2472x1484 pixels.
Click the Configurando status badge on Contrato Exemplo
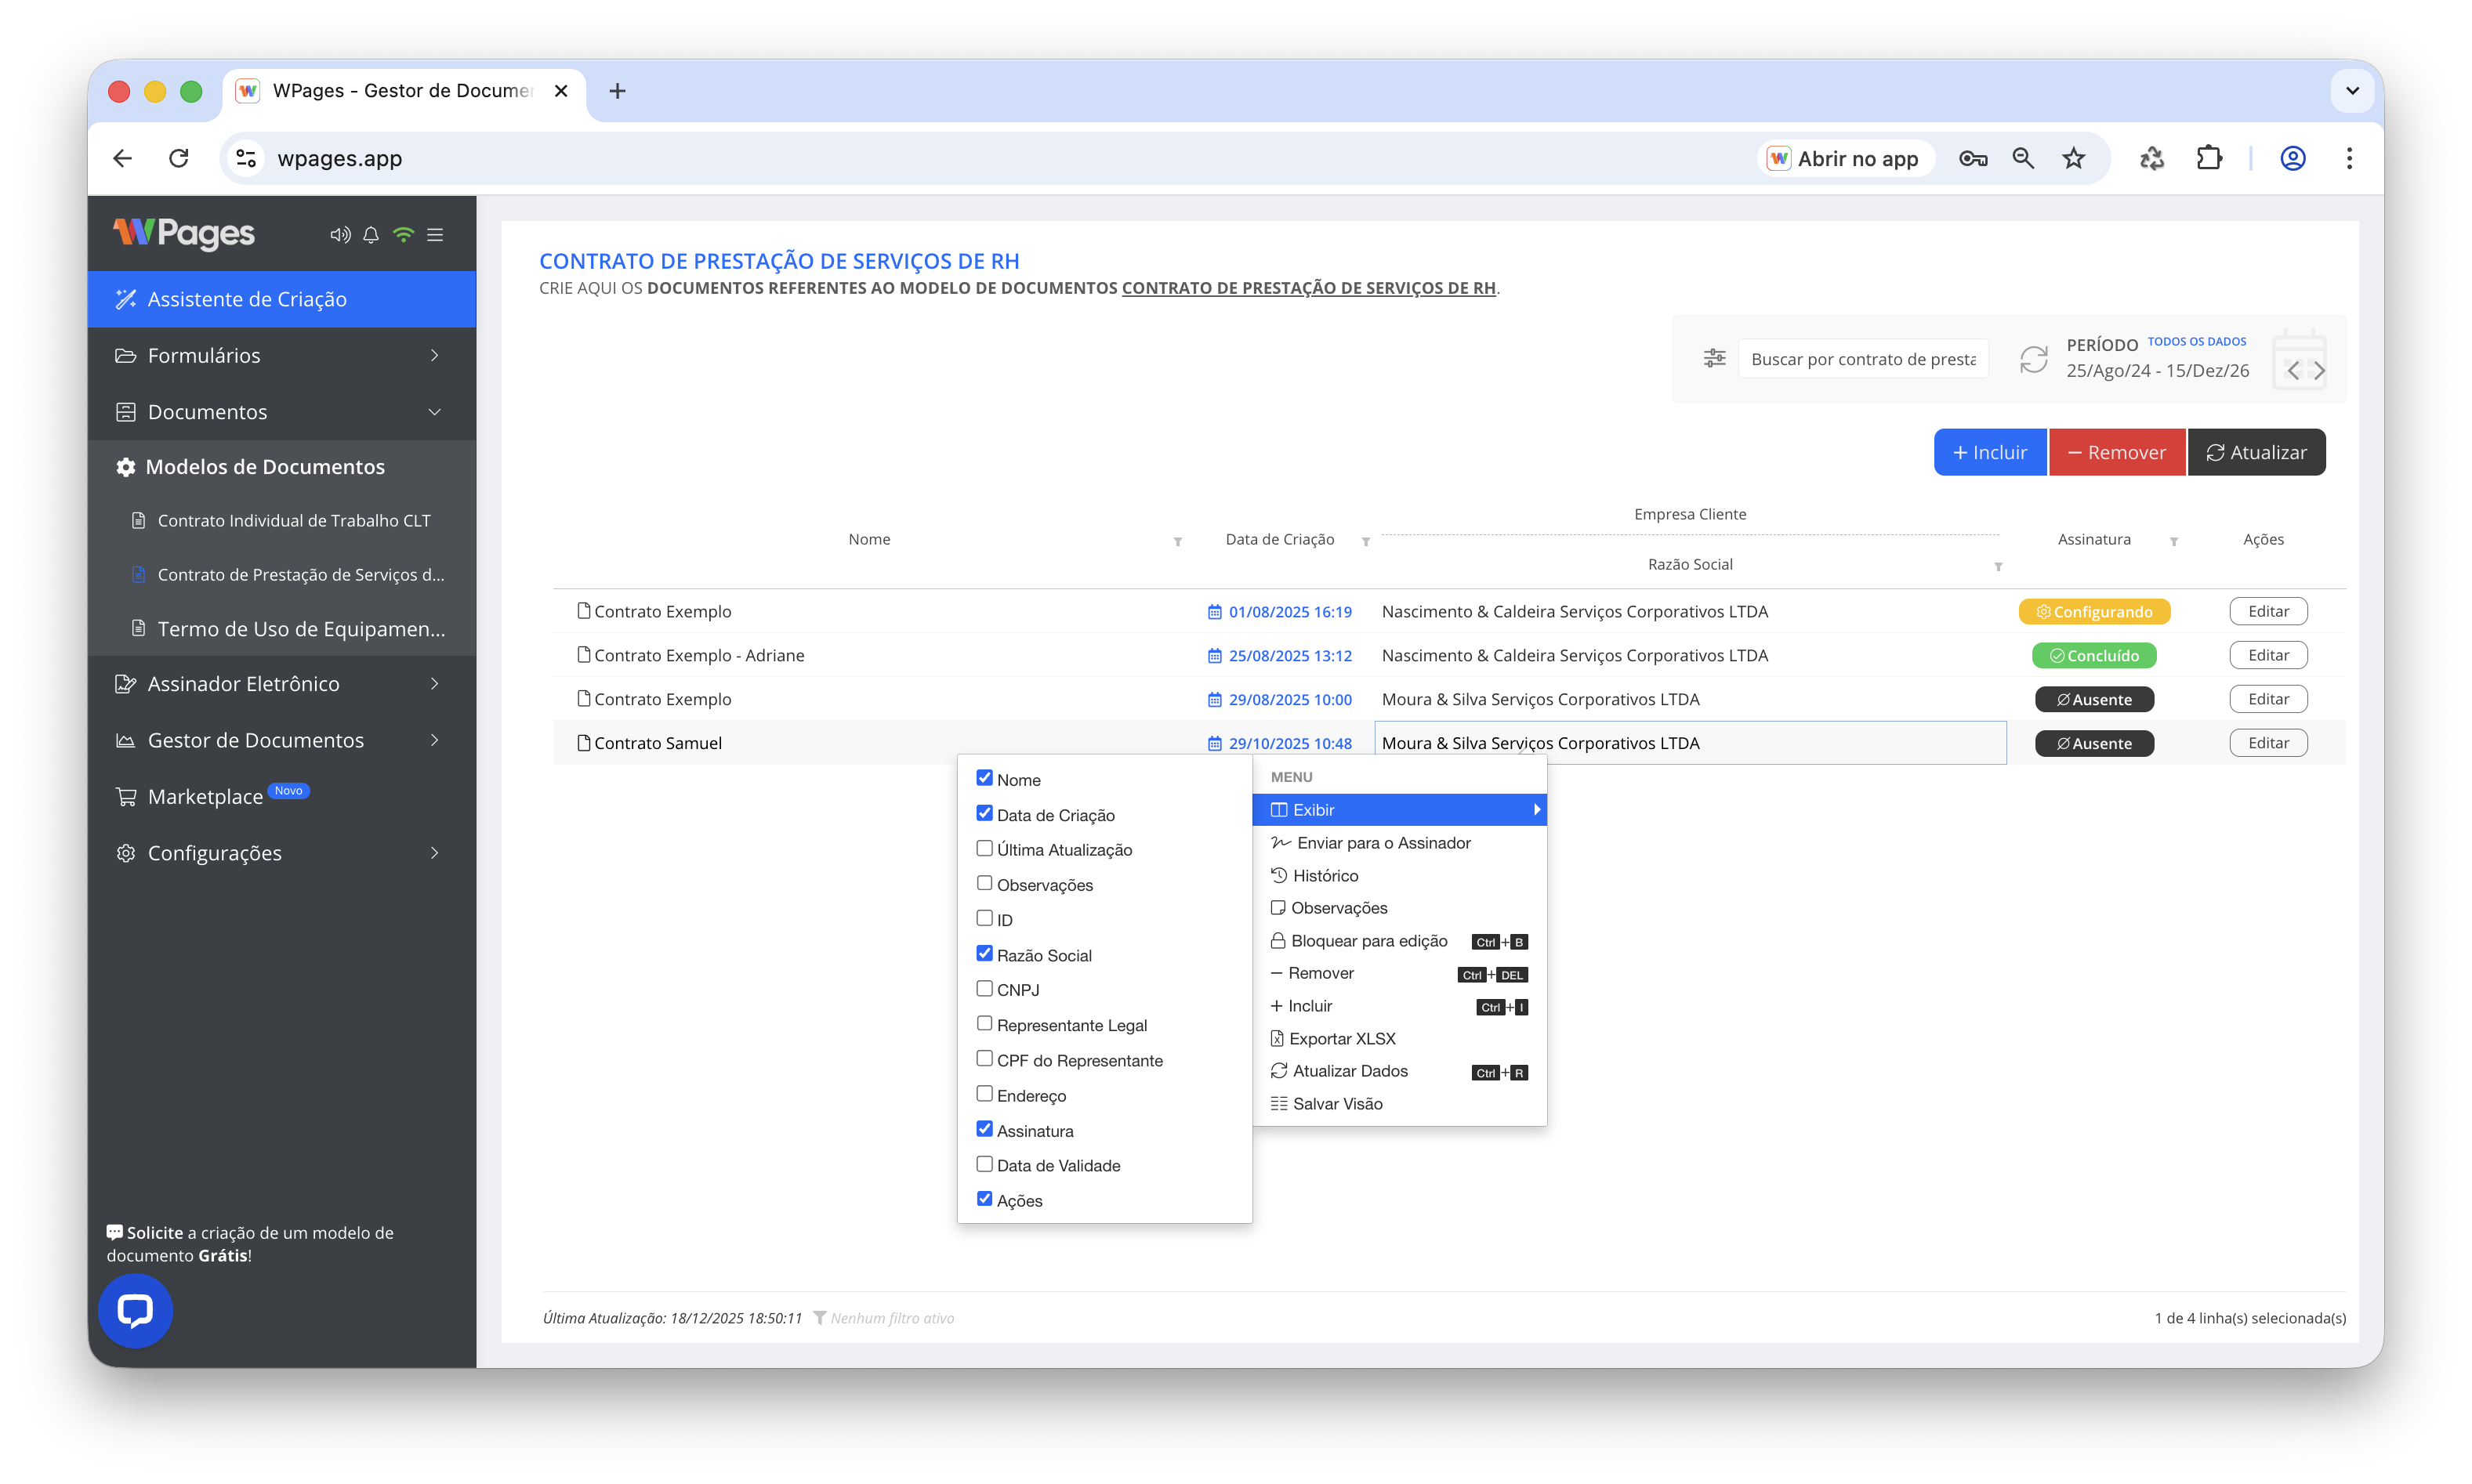point(2094,611)
